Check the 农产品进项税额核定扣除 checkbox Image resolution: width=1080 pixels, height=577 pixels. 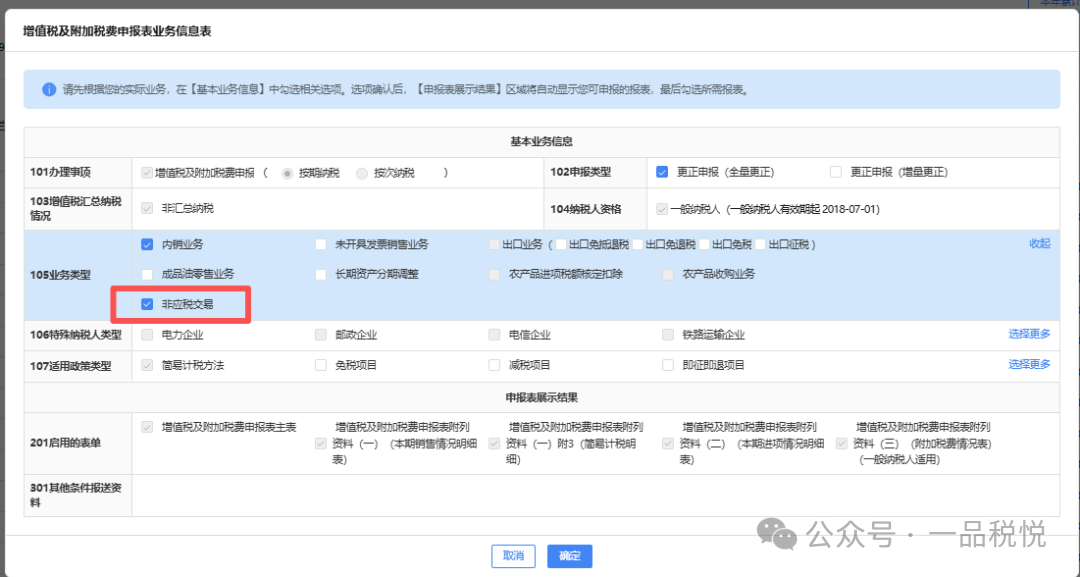pyautogui.click(x=494, y=274)
